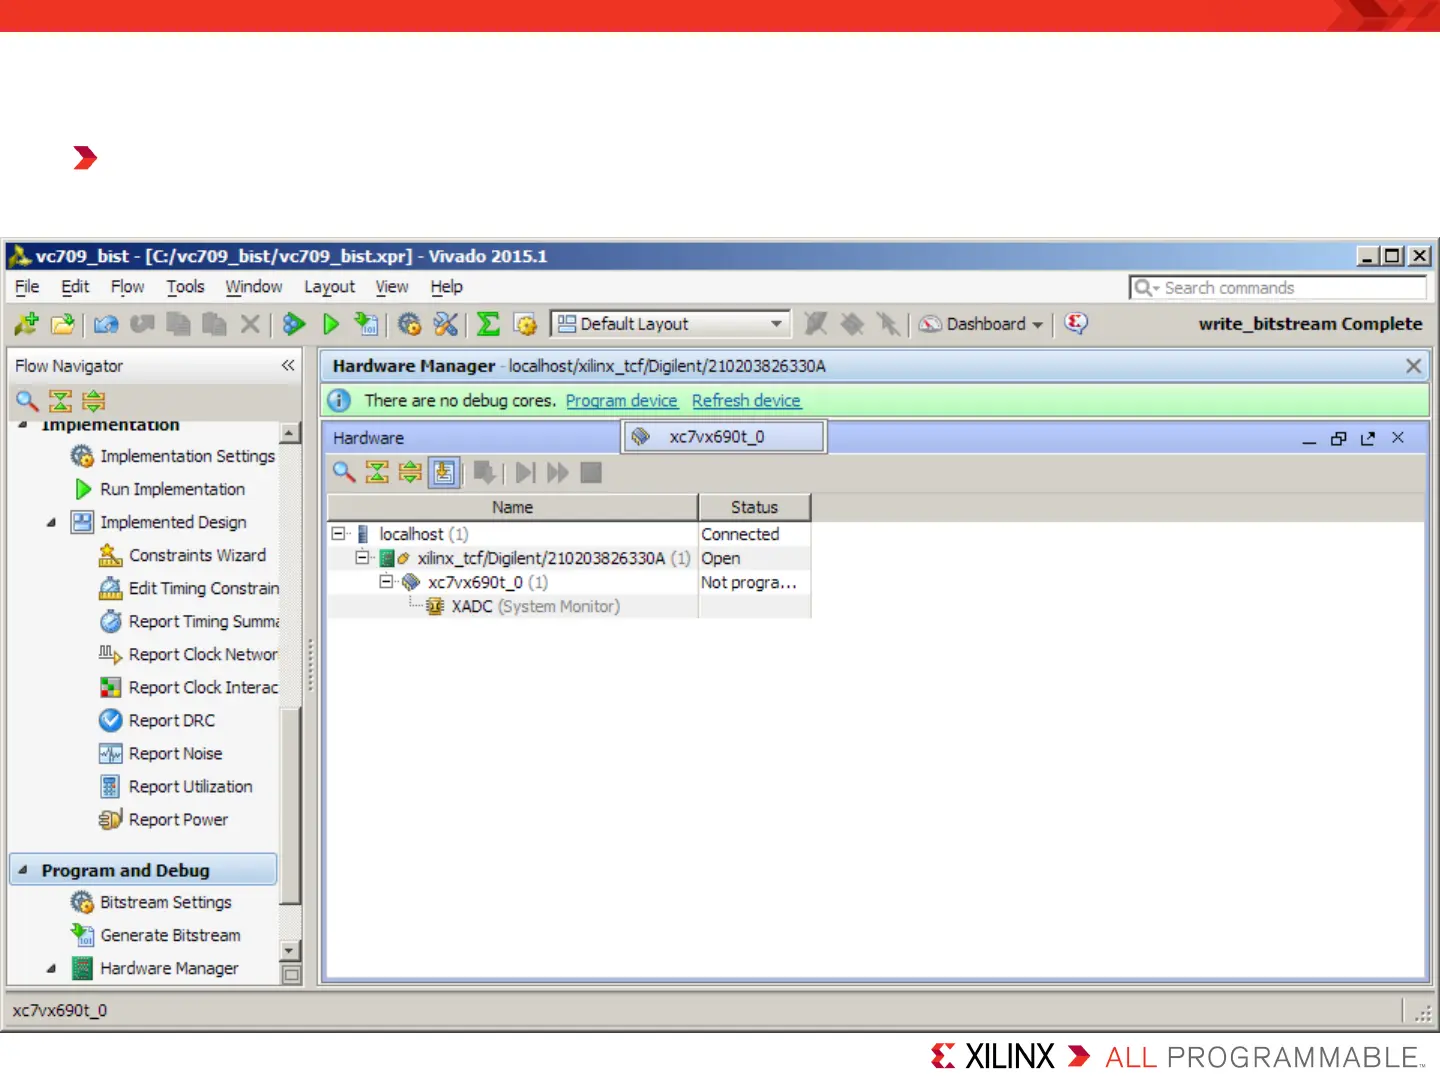This screenshot has width=1440, height=1080.
Task: Collapse the Flow Navigator with double chevron
Action: 288,365
